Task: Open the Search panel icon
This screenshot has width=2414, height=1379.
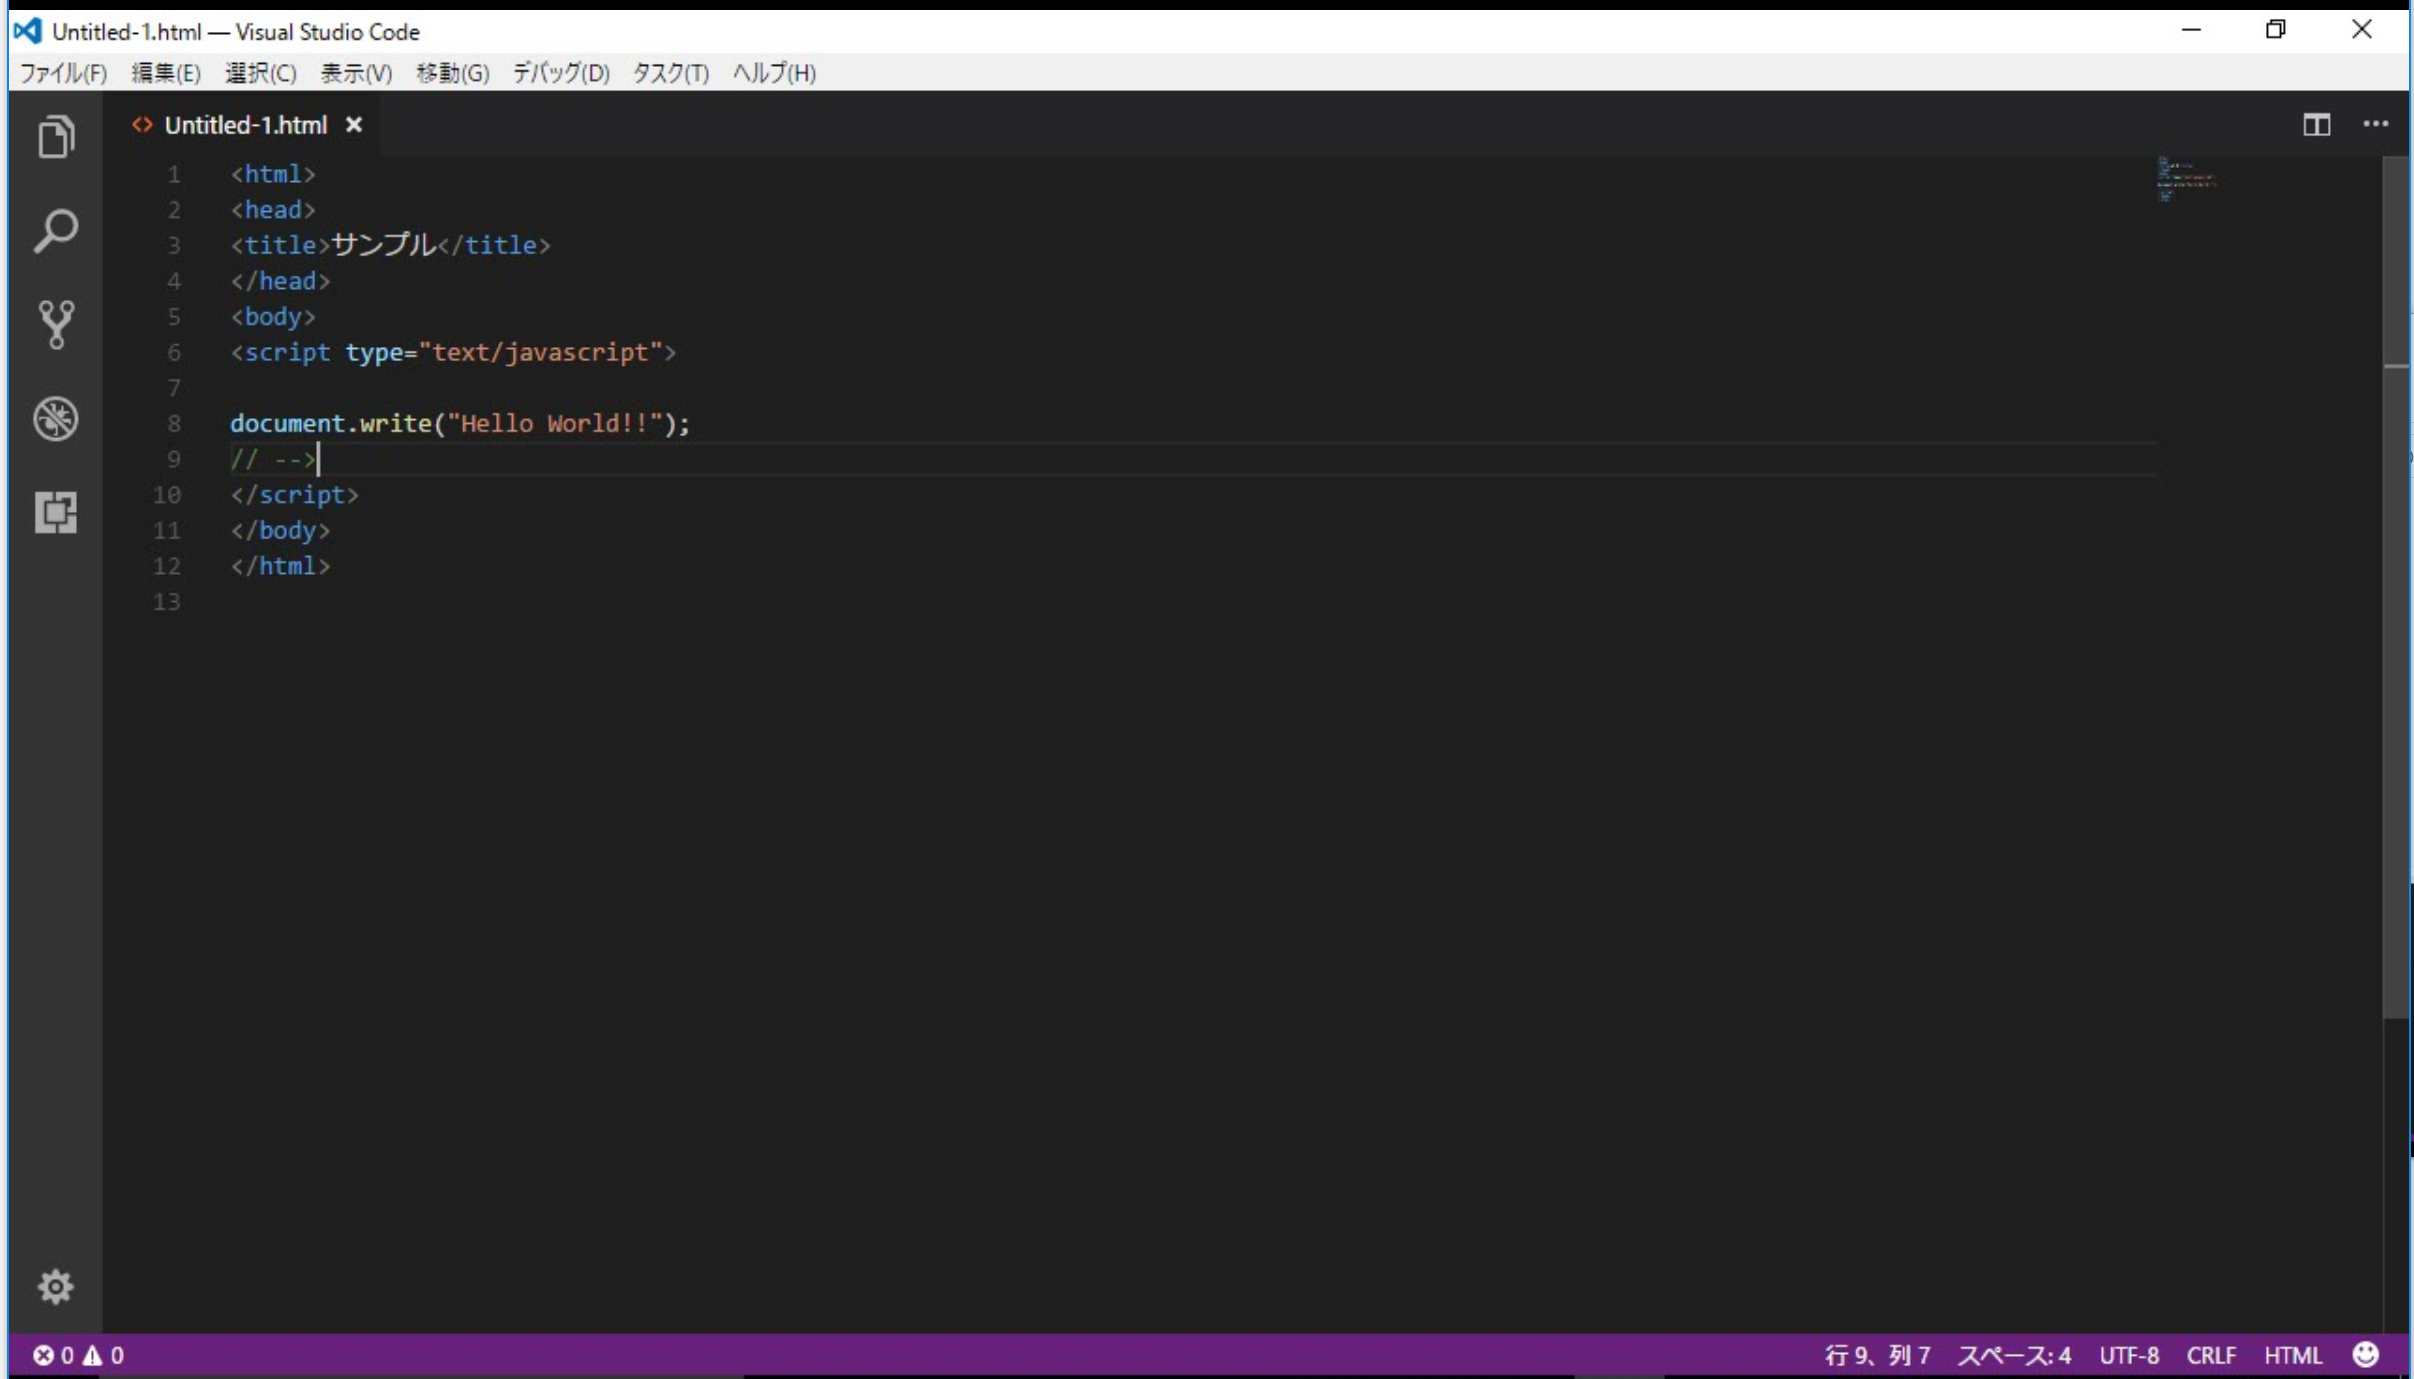Action: (56, 230)
